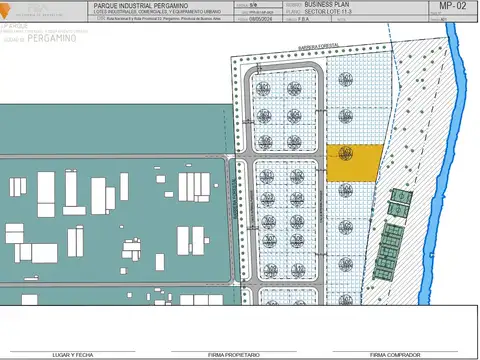Click the "SECTOR LOTE 11-3" plan label

click(x=328, y=12)
